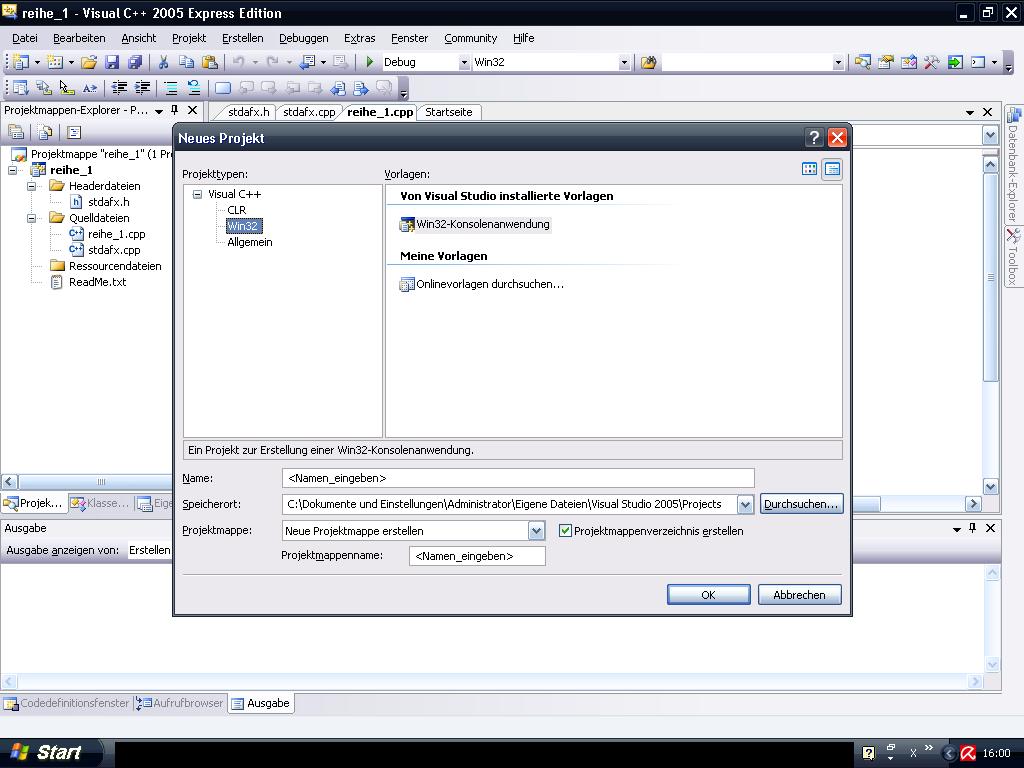Click the Save All toolbar icon

coord(135,62)
